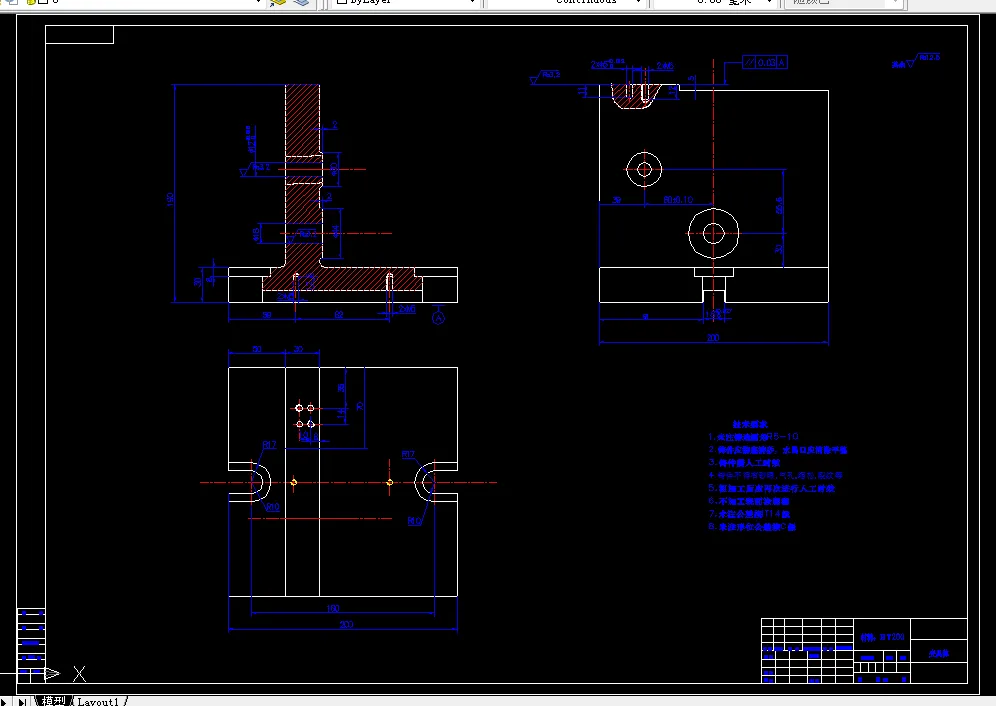Click the next-tab scroll arrow
Image resolution: width=996 pixels, height=706 pixels.
pos(6,702)
